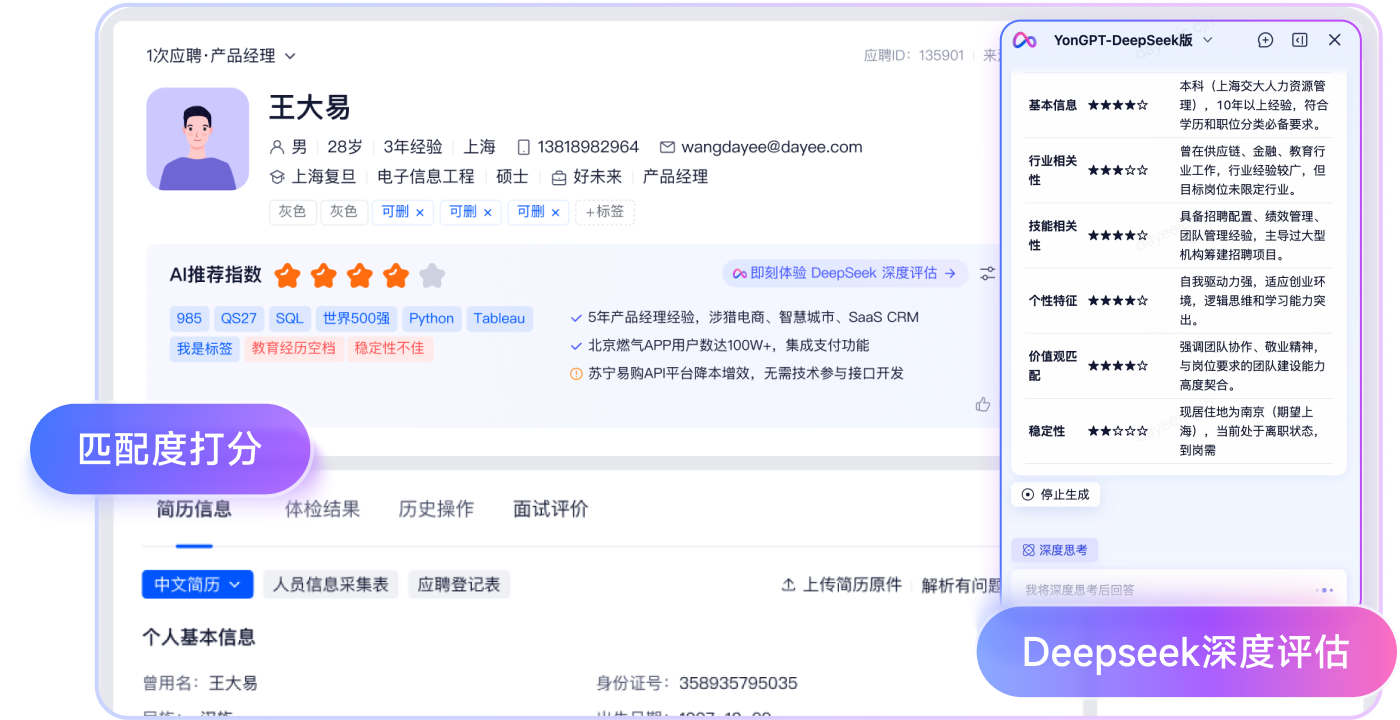The height and width of the screenshot is (720, 1400).
Task: Close the YonGPT-DeepSeek panel
Action: tap(1334, 40)
